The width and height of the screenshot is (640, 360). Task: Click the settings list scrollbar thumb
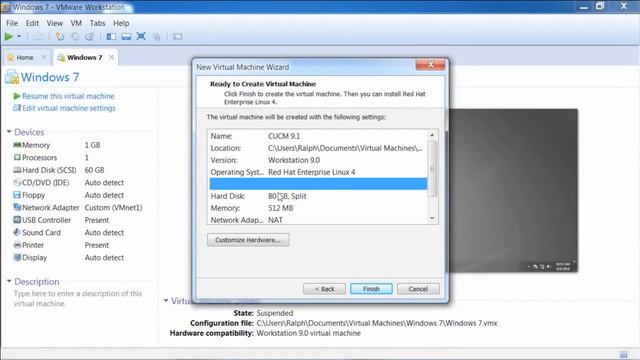[432, 169]
